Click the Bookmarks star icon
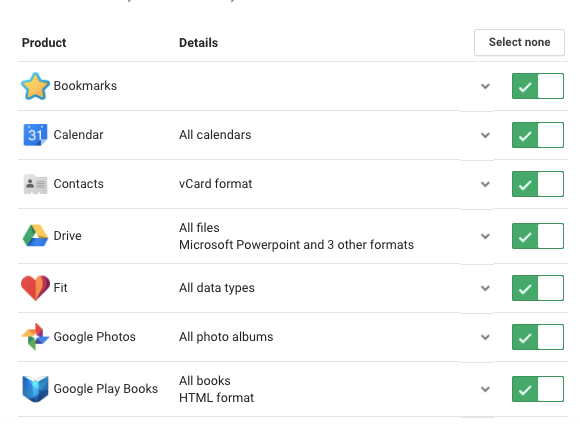 (x=35, y=86)
